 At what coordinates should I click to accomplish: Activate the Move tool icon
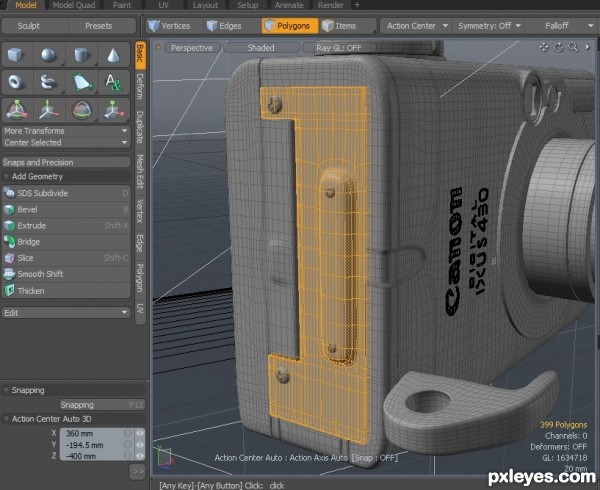coord(48,109)
